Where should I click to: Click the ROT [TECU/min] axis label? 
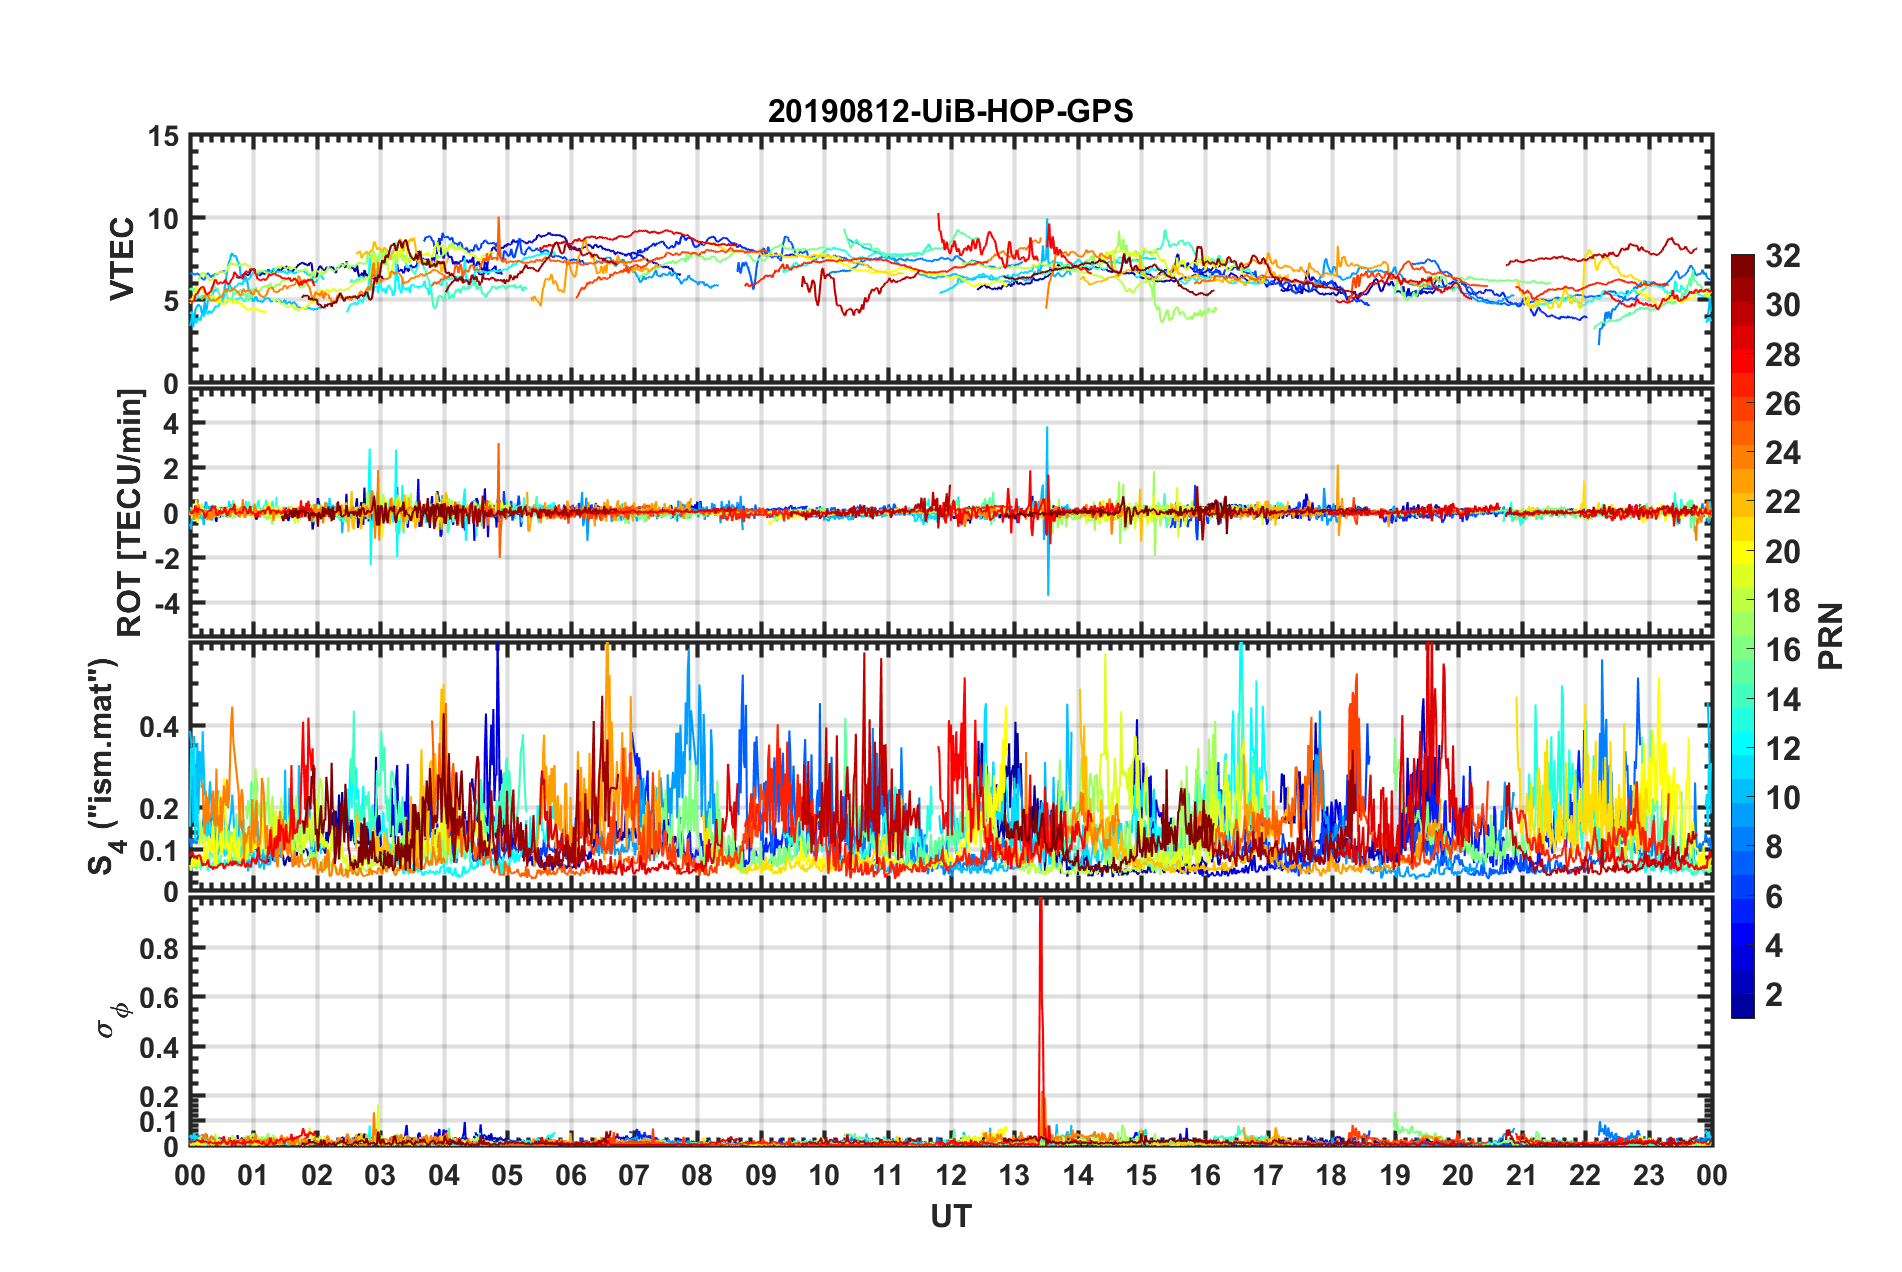pos(130,513)
